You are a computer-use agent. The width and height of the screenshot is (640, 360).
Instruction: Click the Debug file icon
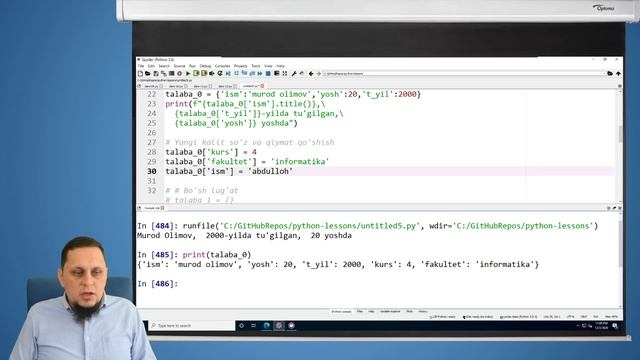228,73
